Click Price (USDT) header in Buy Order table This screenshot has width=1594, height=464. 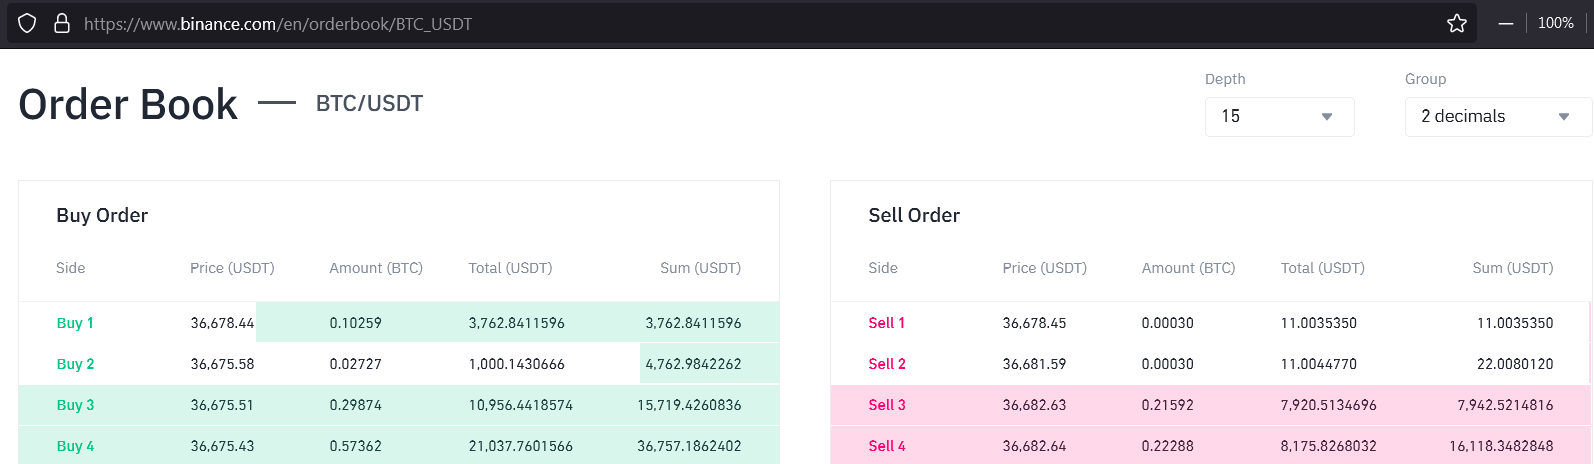click(232, 268)
